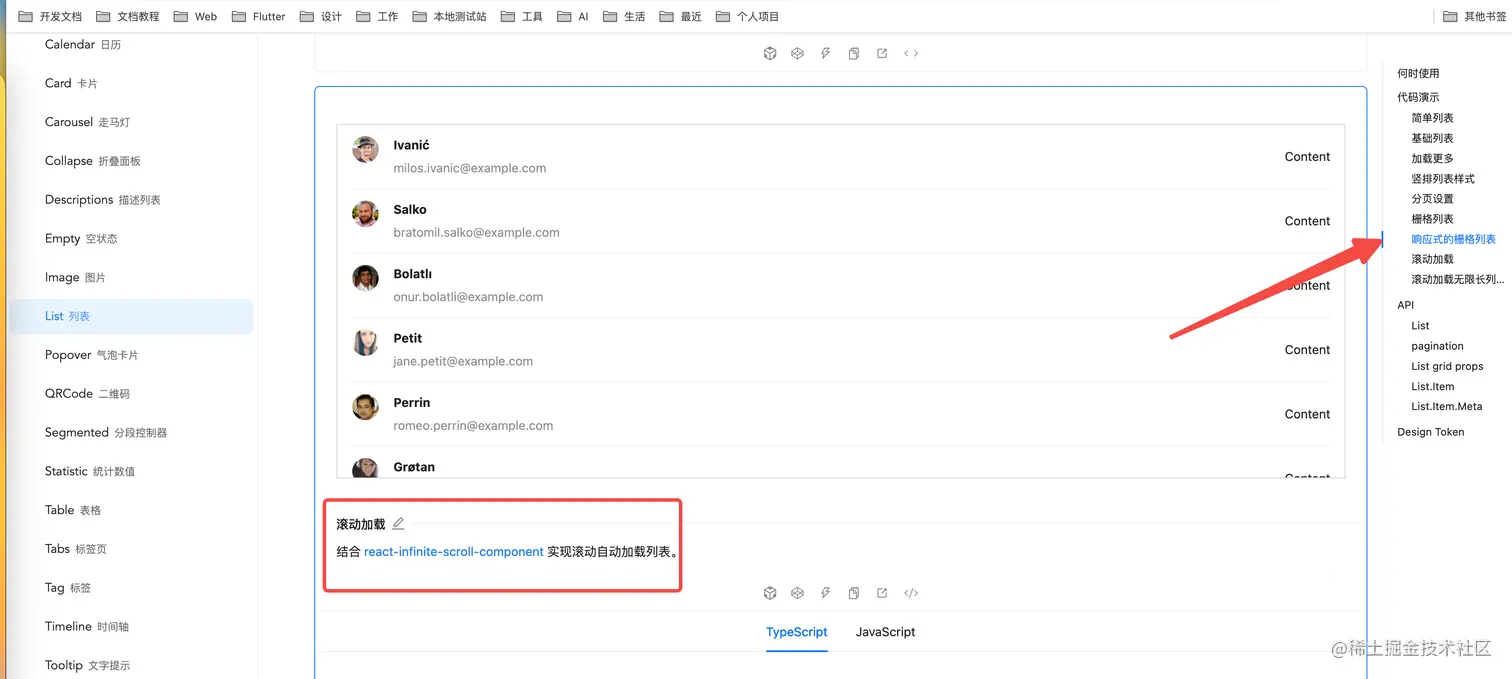Open the AI bookmark folder

click(x=574, y=17)
